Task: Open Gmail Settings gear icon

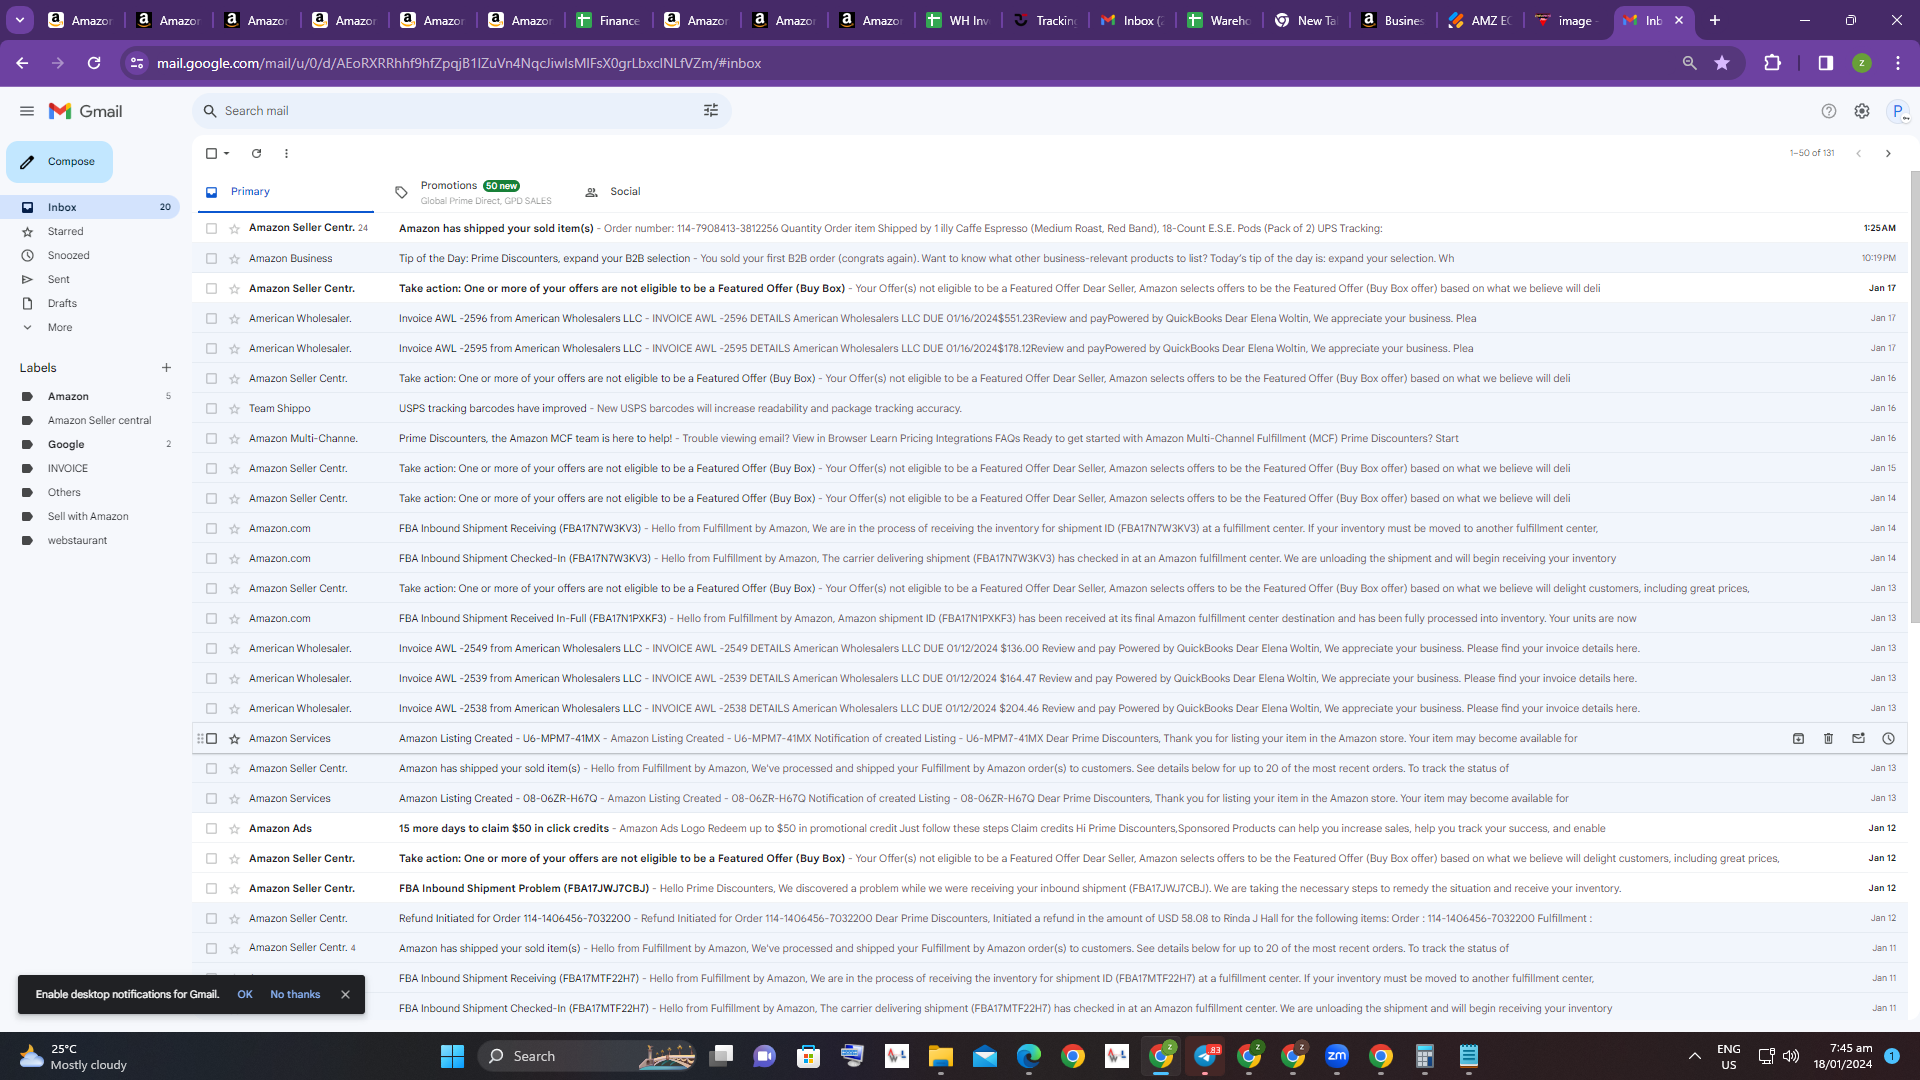Action: (1862, 111)
